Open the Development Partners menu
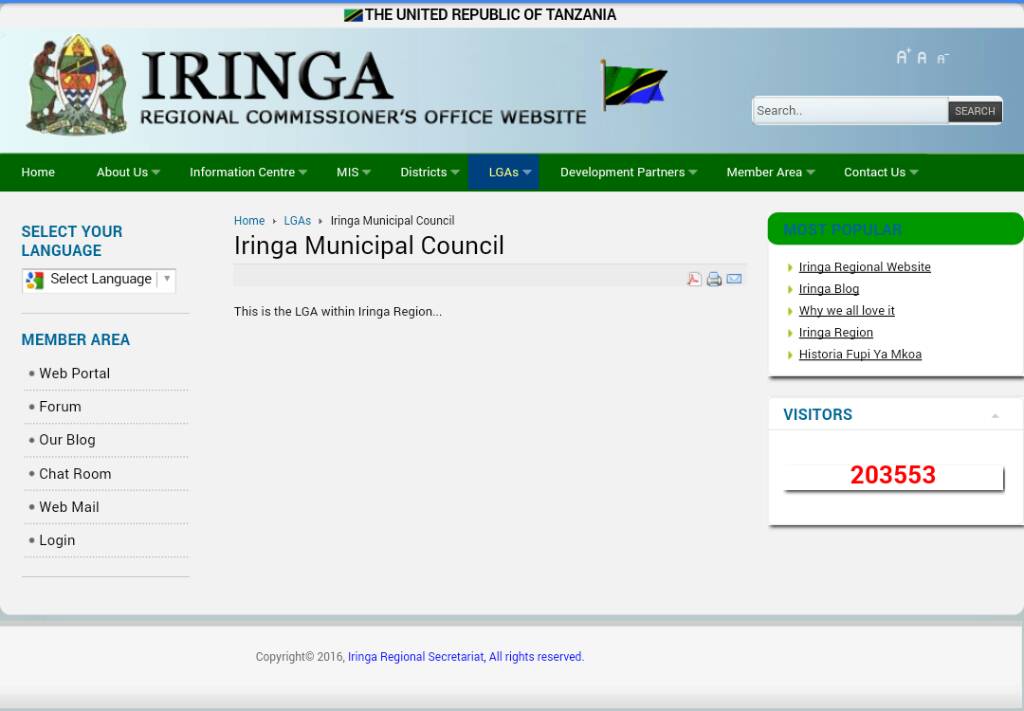Screen dimensions: 1024x711 (628, 172)
